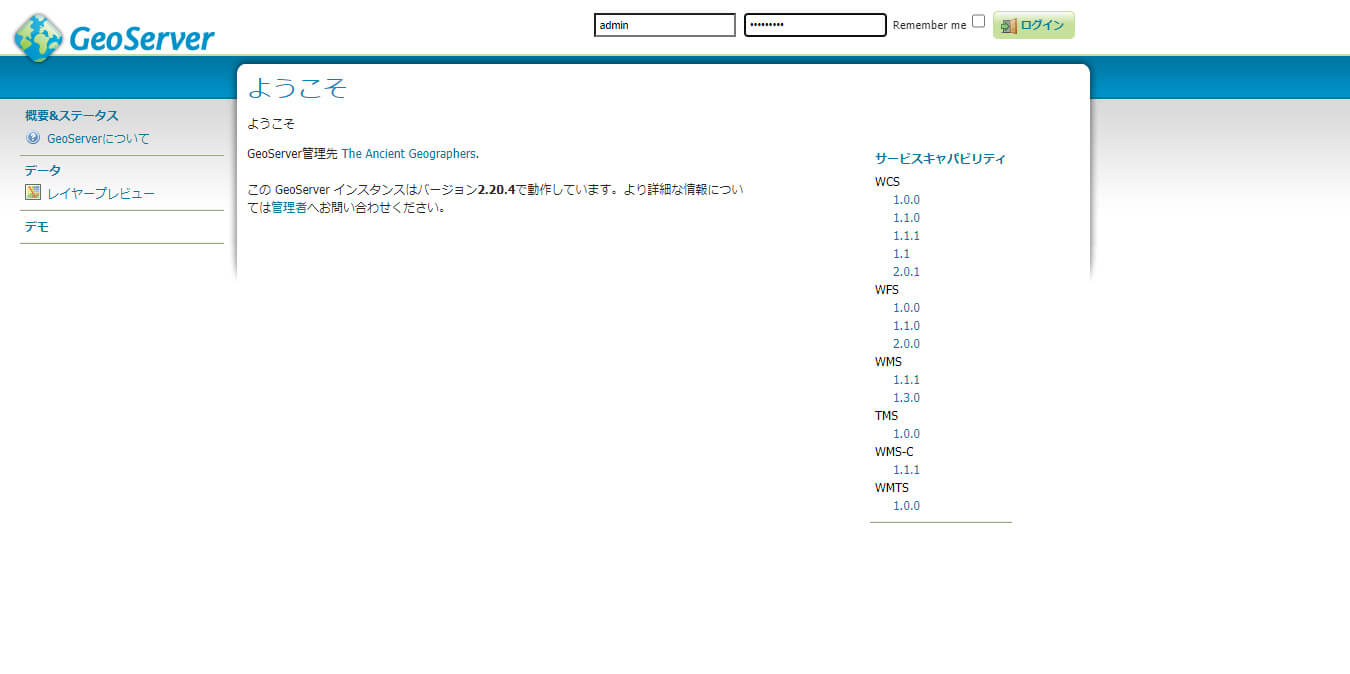This screenshot has height=674, width=1350.
Task: Open the デモ section
Action: coord(37,227)
